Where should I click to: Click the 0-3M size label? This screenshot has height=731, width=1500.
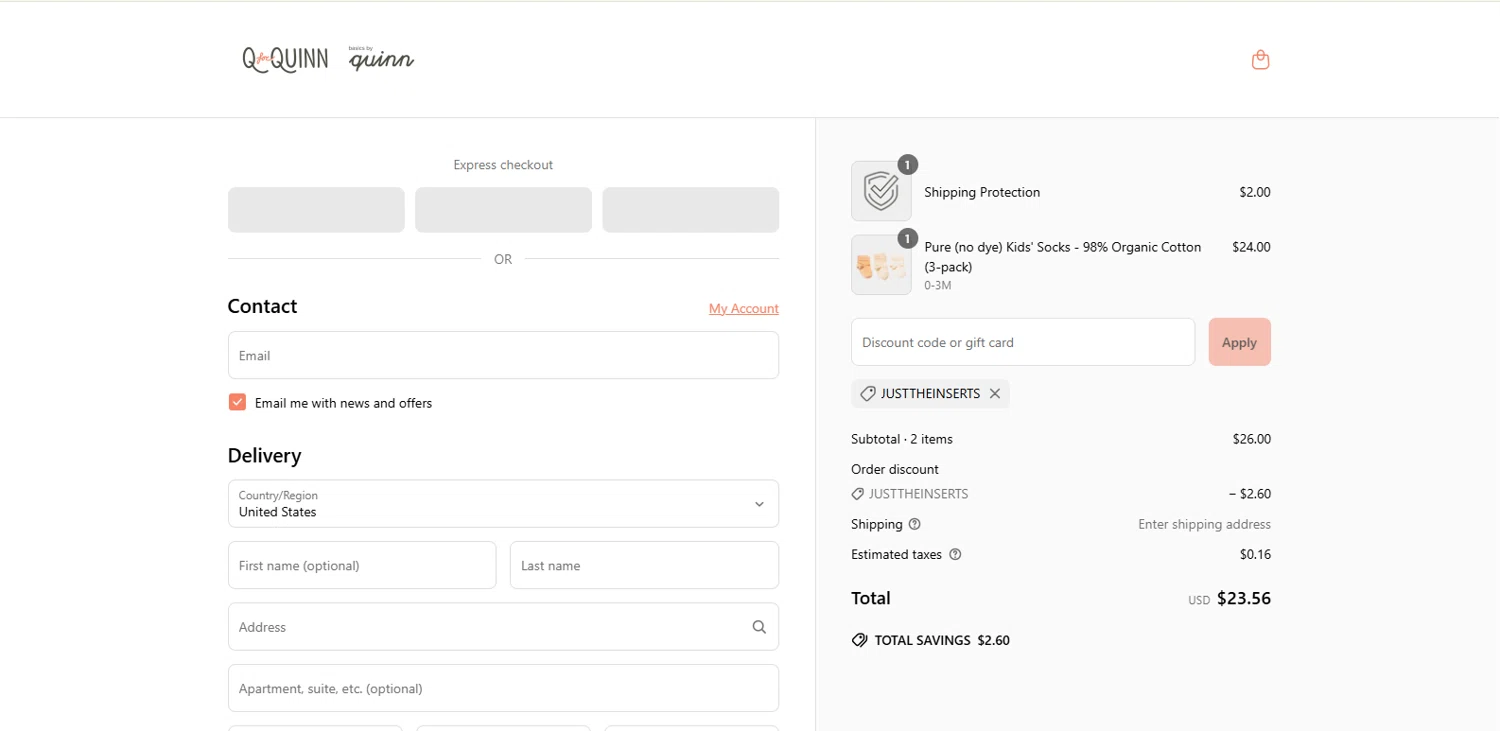937,285
